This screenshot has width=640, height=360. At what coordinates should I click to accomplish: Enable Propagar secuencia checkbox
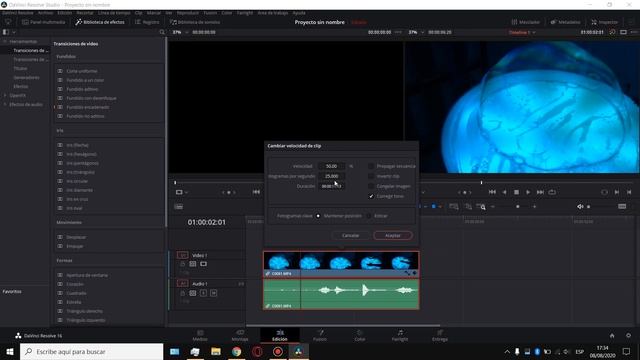pyautogui.click(x=371, y=166)
